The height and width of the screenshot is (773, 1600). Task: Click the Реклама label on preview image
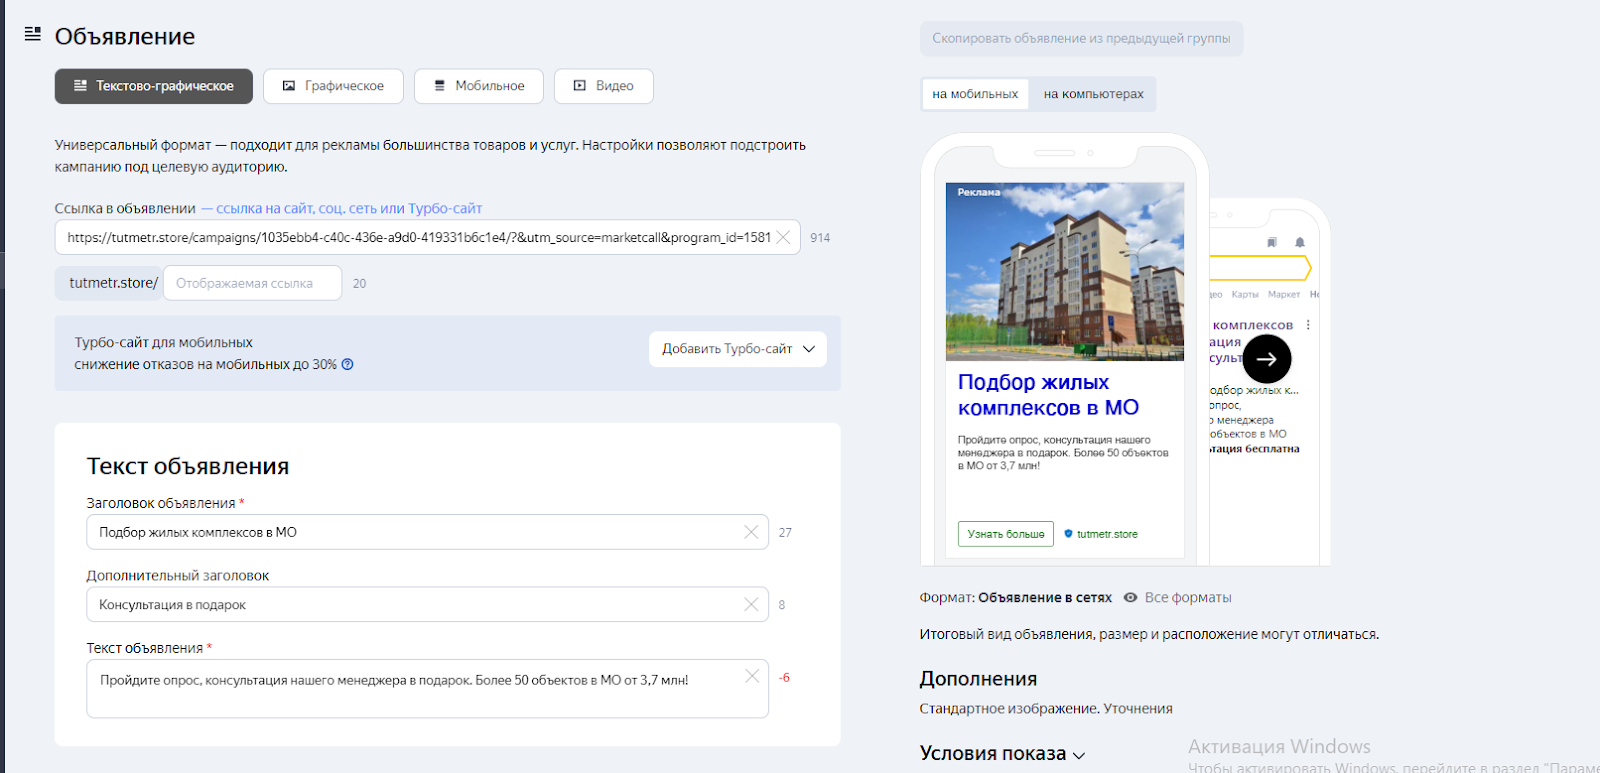click(978, 192)
